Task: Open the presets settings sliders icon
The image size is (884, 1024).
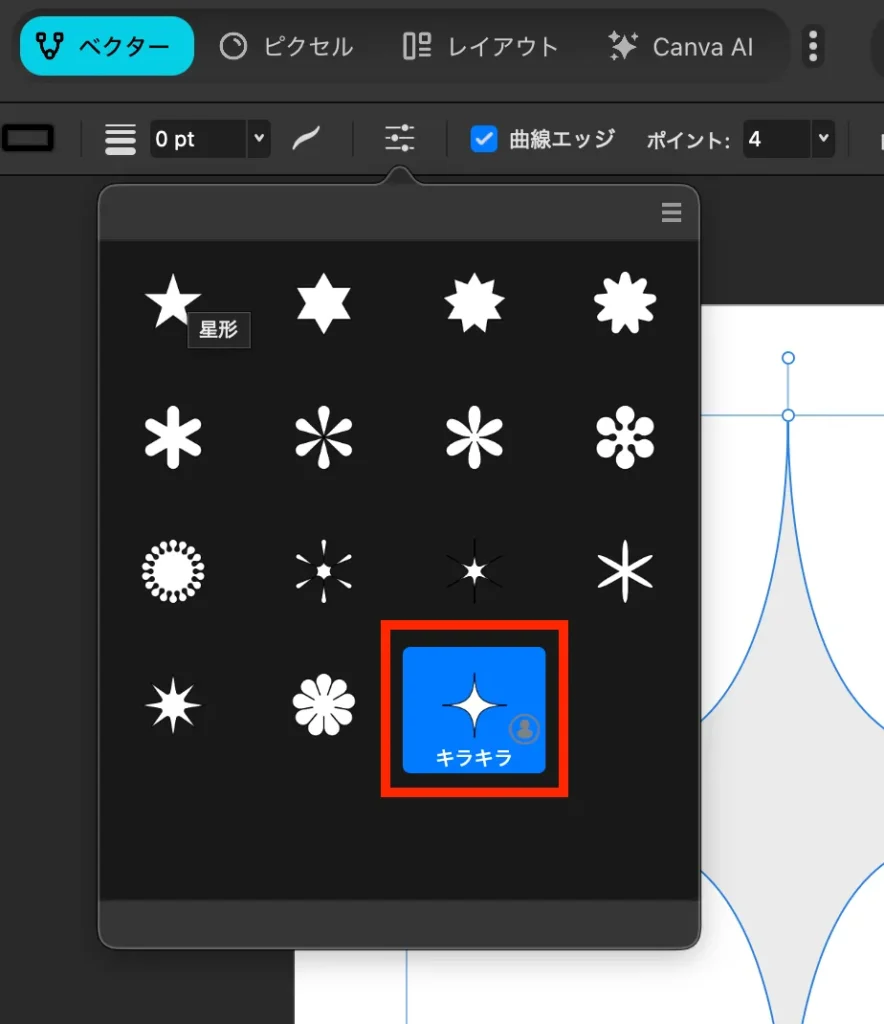Action: [400, 138]
